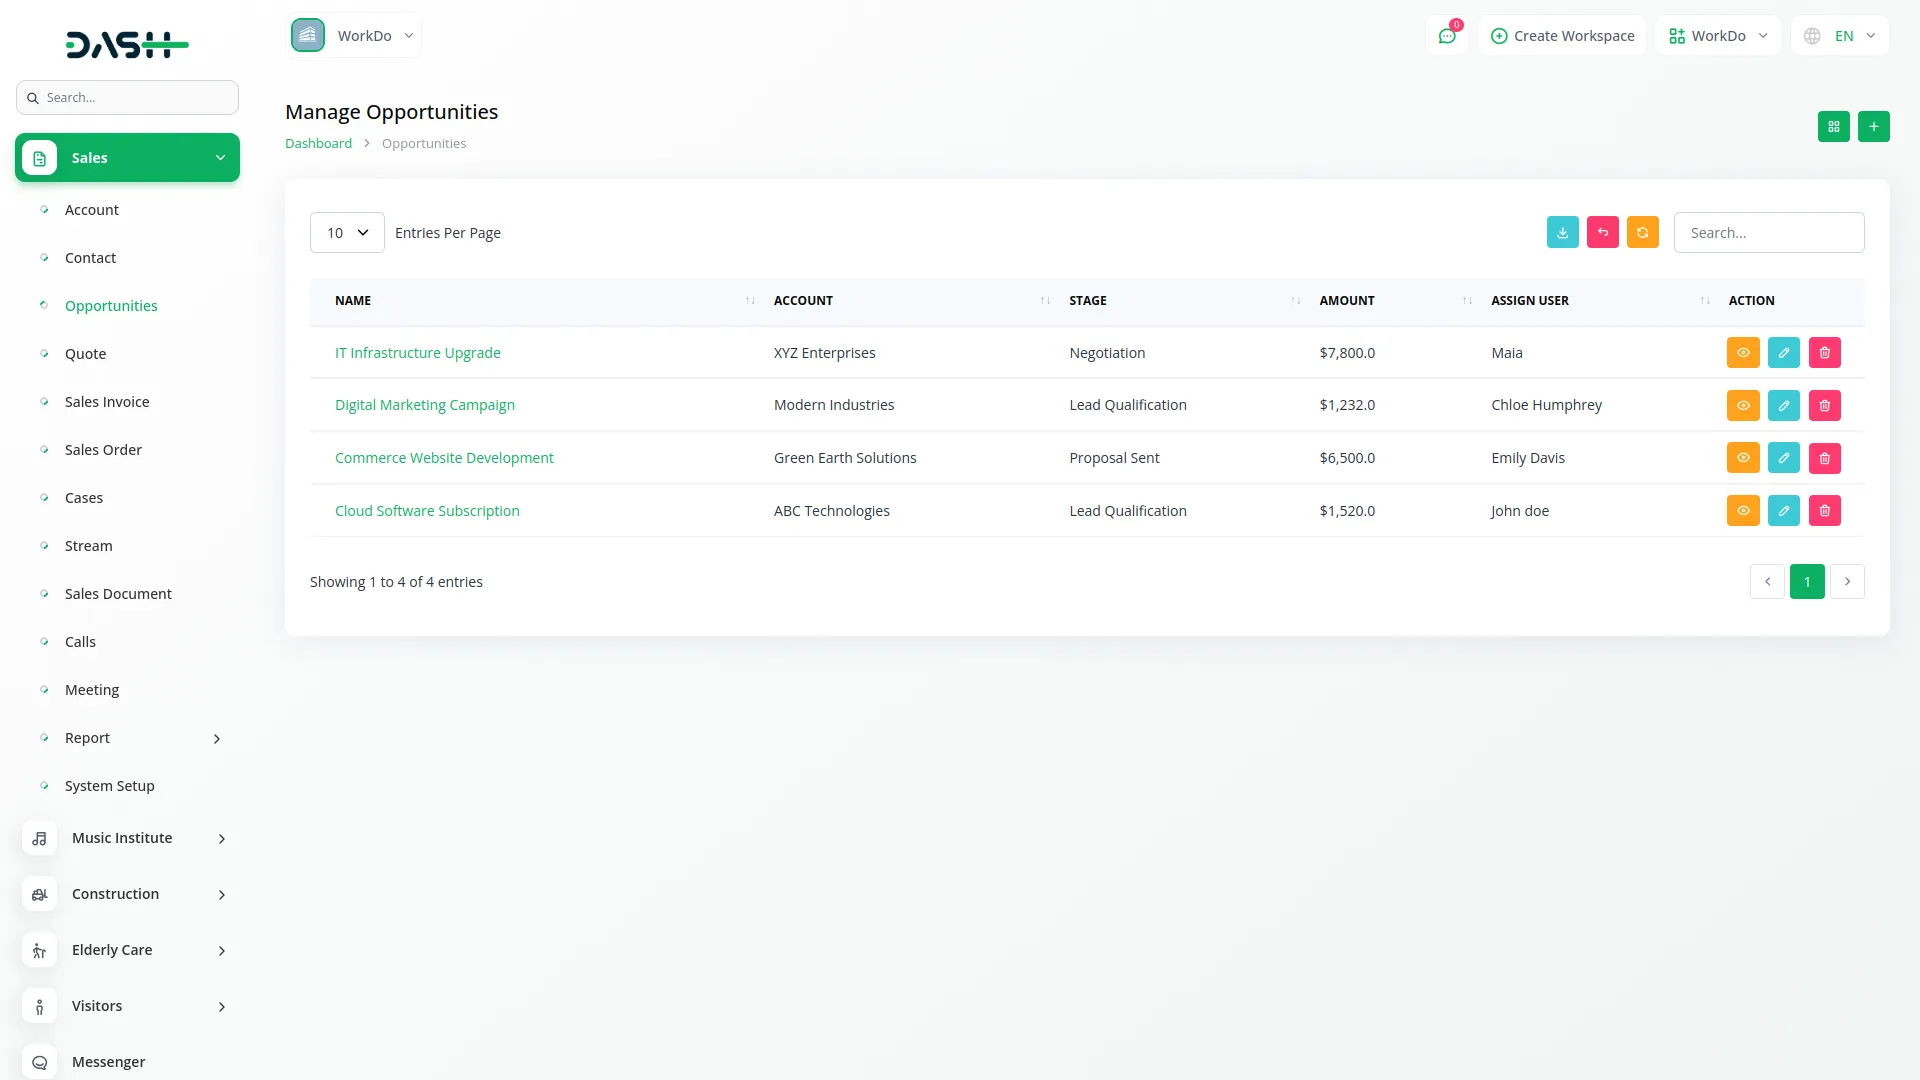Open the Quote menu in sidebar
The width and height of the screenshot is (1920, 1080).
pyautogui.click(x=85, y=354)
